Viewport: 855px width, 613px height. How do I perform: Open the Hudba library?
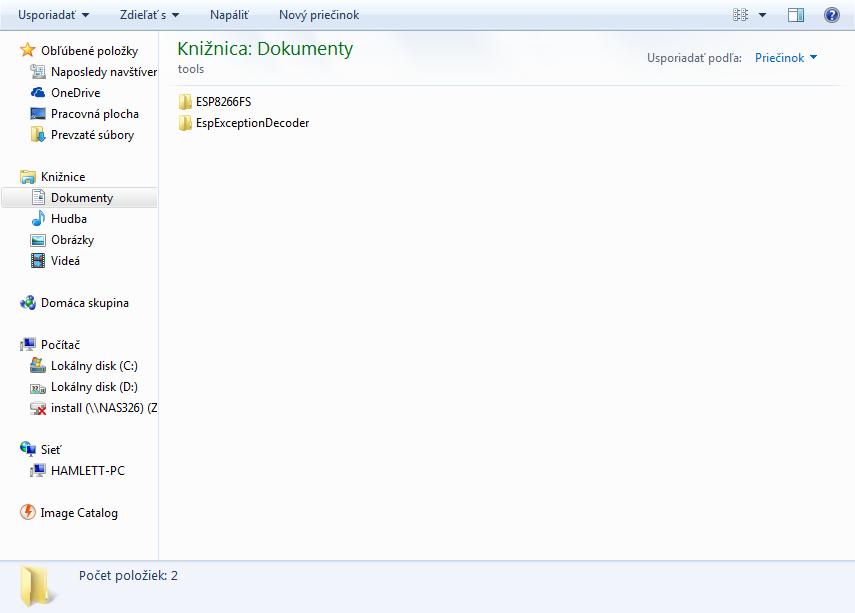pyautogui.click(x=68, y=219)
